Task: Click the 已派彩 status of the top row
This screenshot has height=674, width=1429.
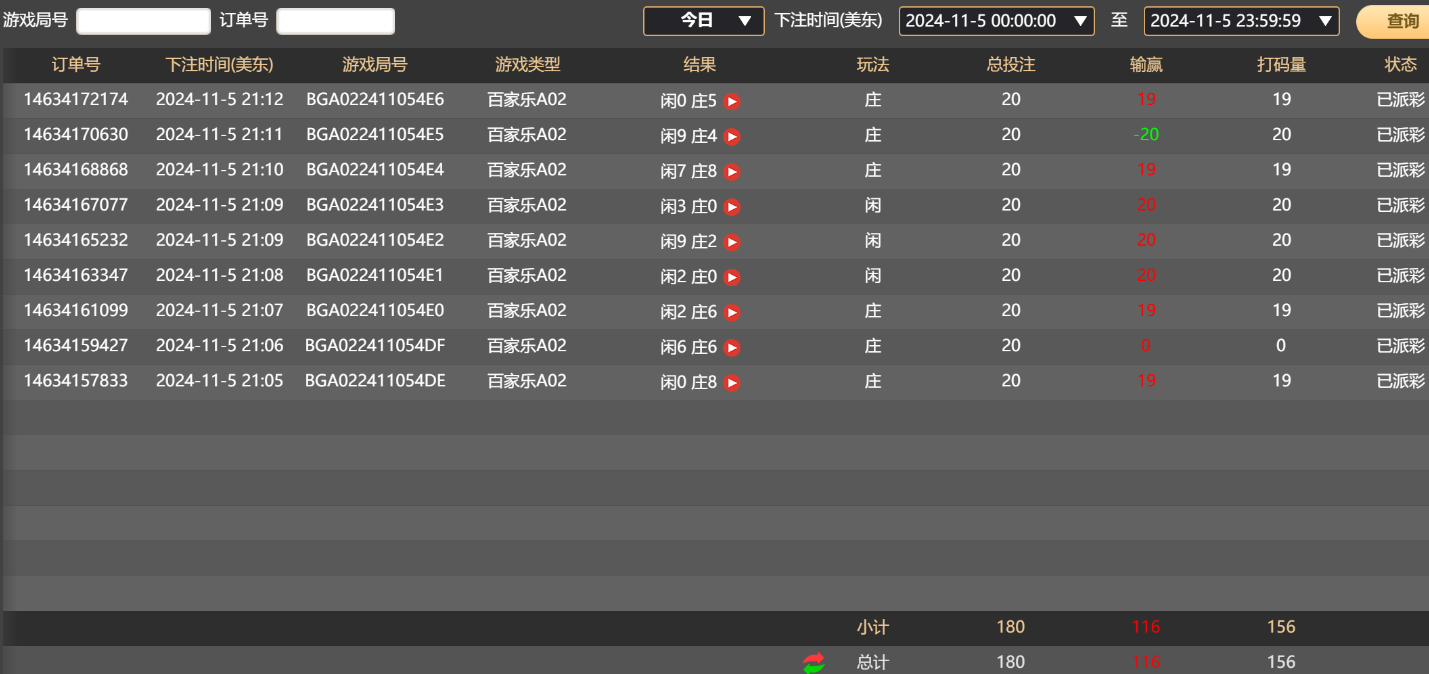Action: [1401, 101]
